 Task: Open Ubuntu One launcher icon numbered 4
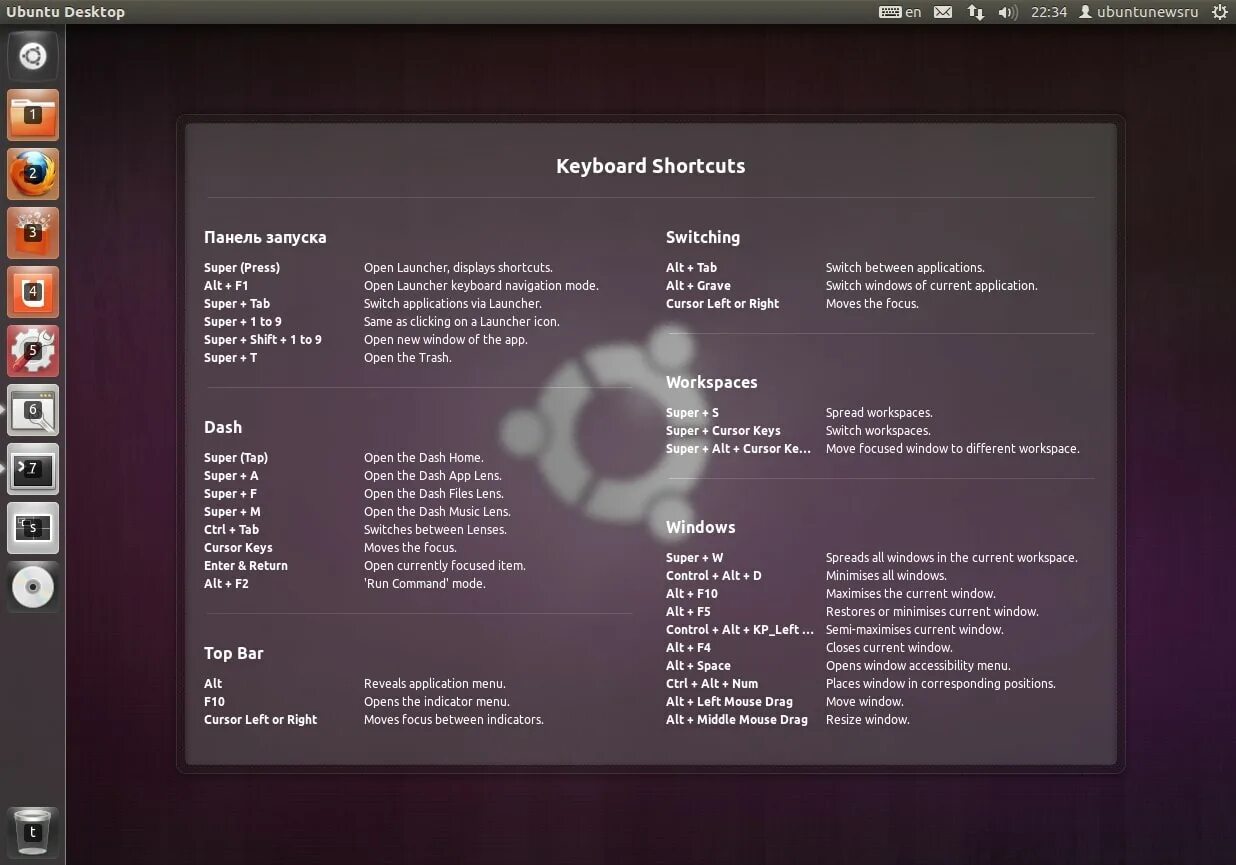33,292
